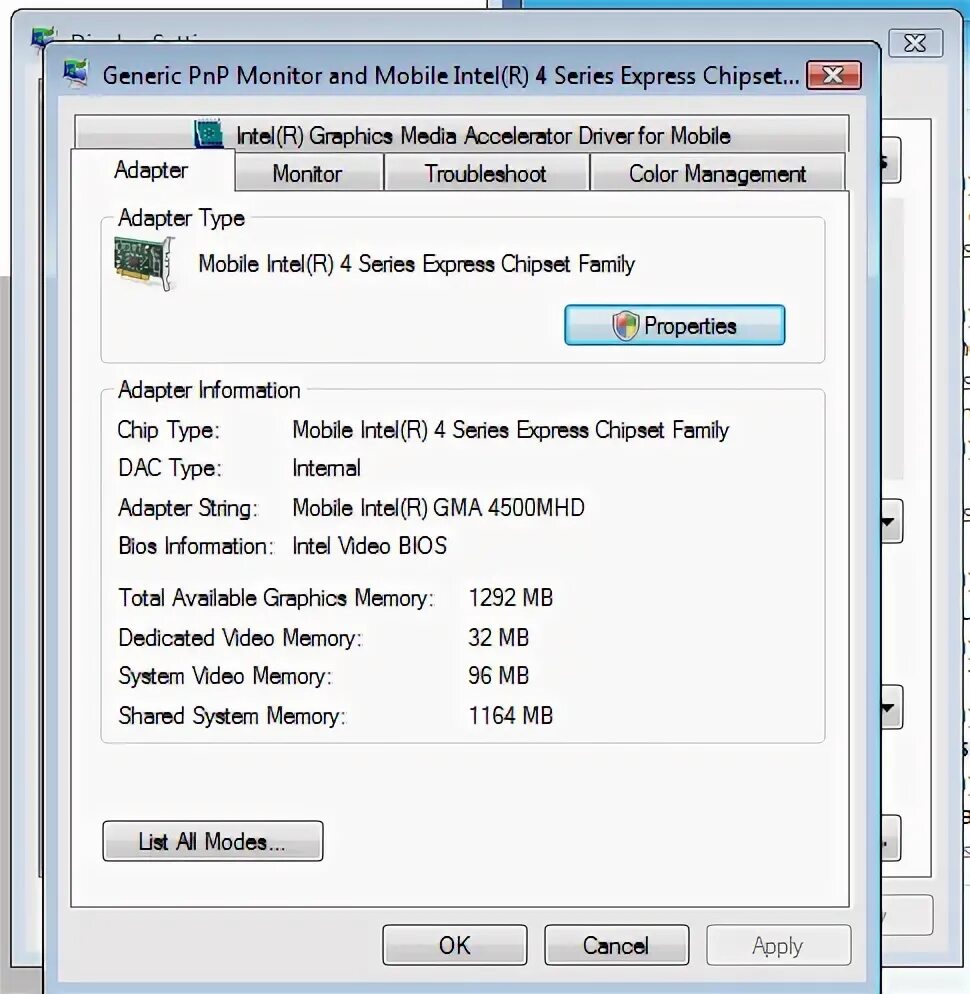970x994 pixels.
Task: Click Display Settings window title icon
Action: coord(42,37)
